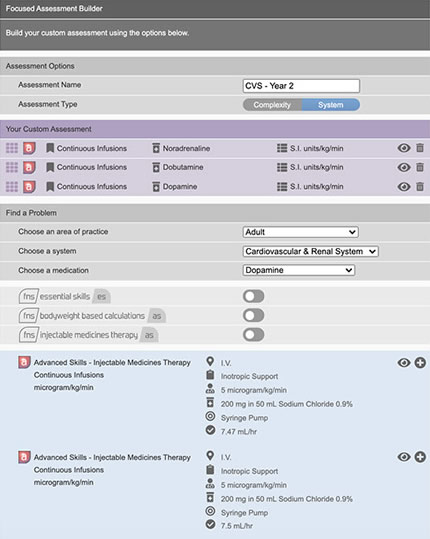Click the Dobutamine medication text

183,167
